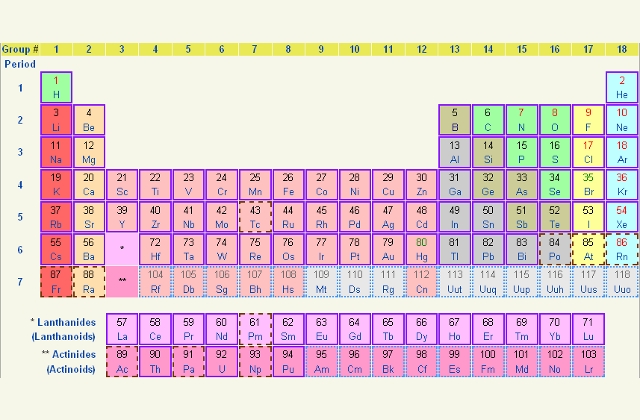Open the Carbon (C) element cell
640x420 pixels.
pos(487,120)
